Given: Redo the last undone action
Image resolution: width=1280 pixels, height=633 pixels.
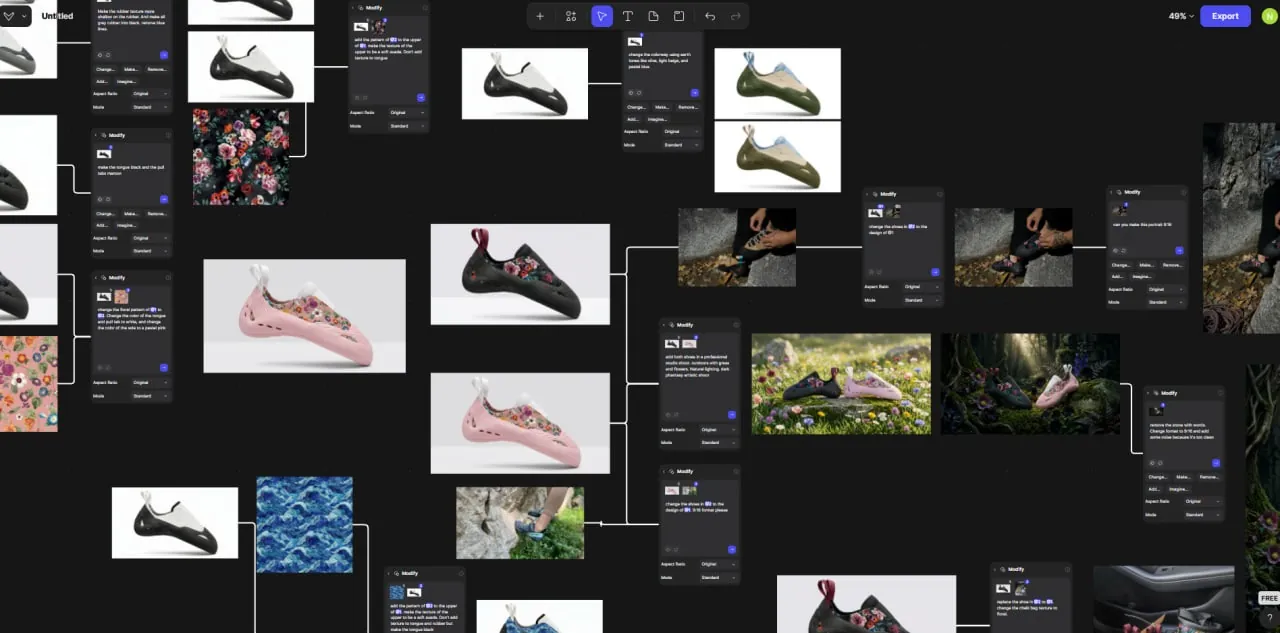Looking at the screenshot, I should (x=736, y=16).
